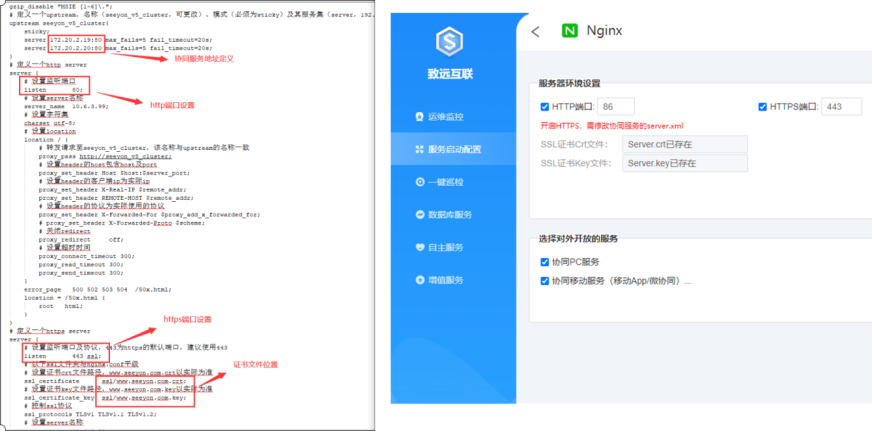872x431 pixels.
Task: Click the 致远互联 brand name text
Action: pos(450,73)
